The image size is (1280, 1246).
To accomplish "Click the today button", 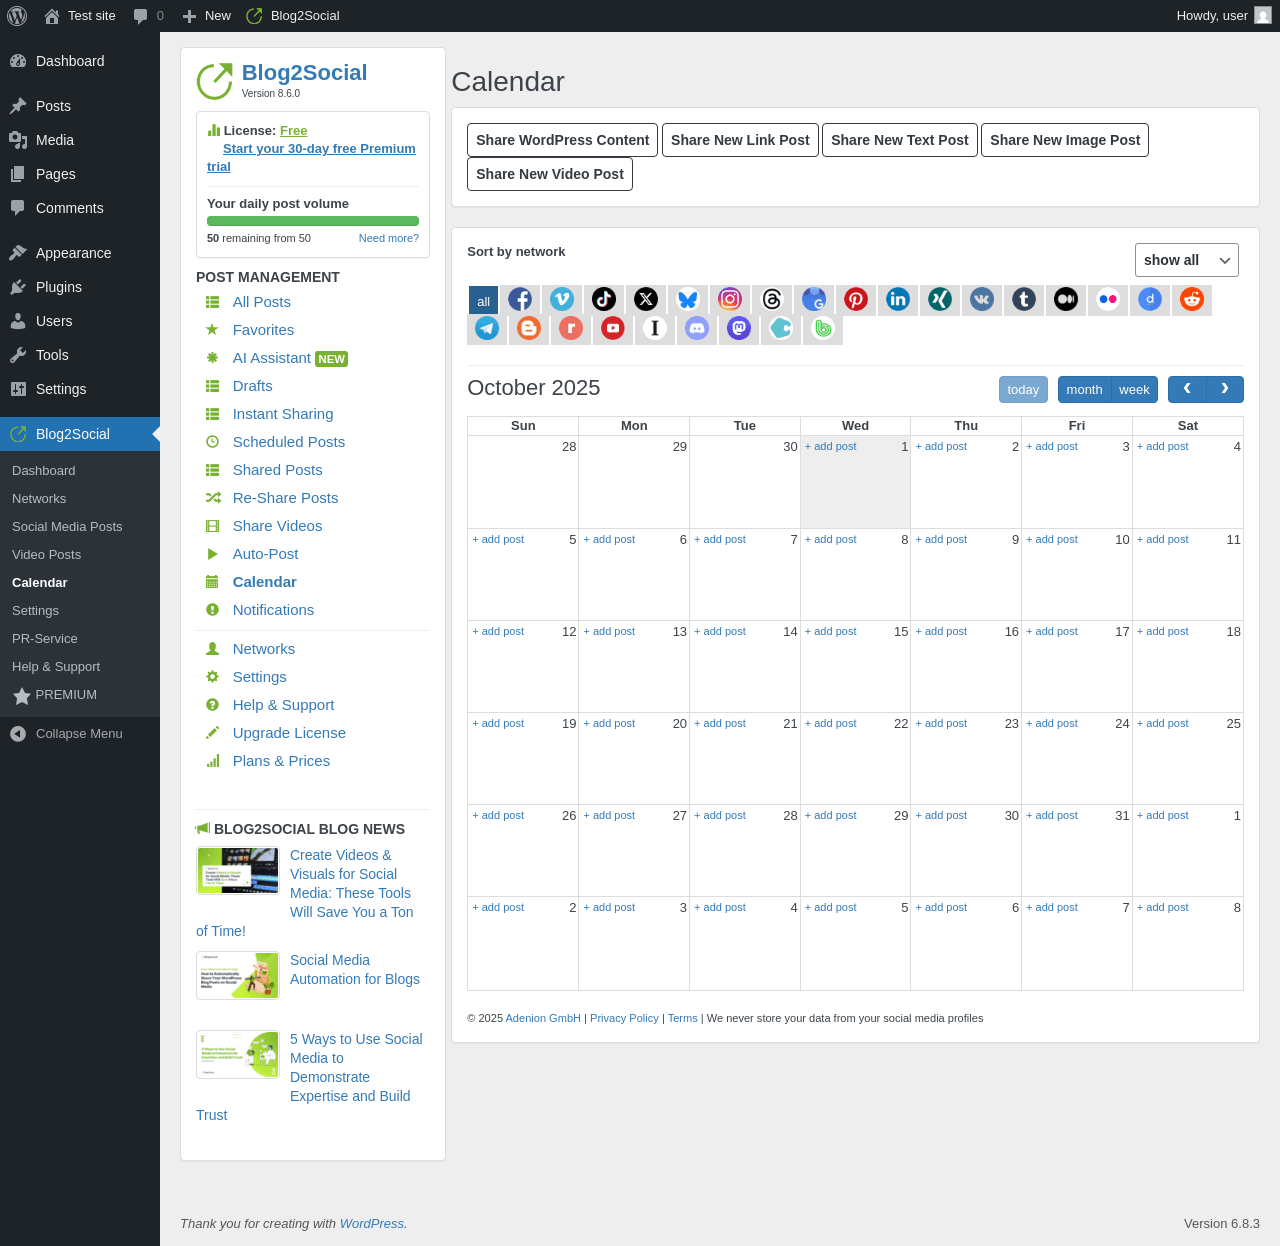I will pyautogui.click(x=1023, y=389).
